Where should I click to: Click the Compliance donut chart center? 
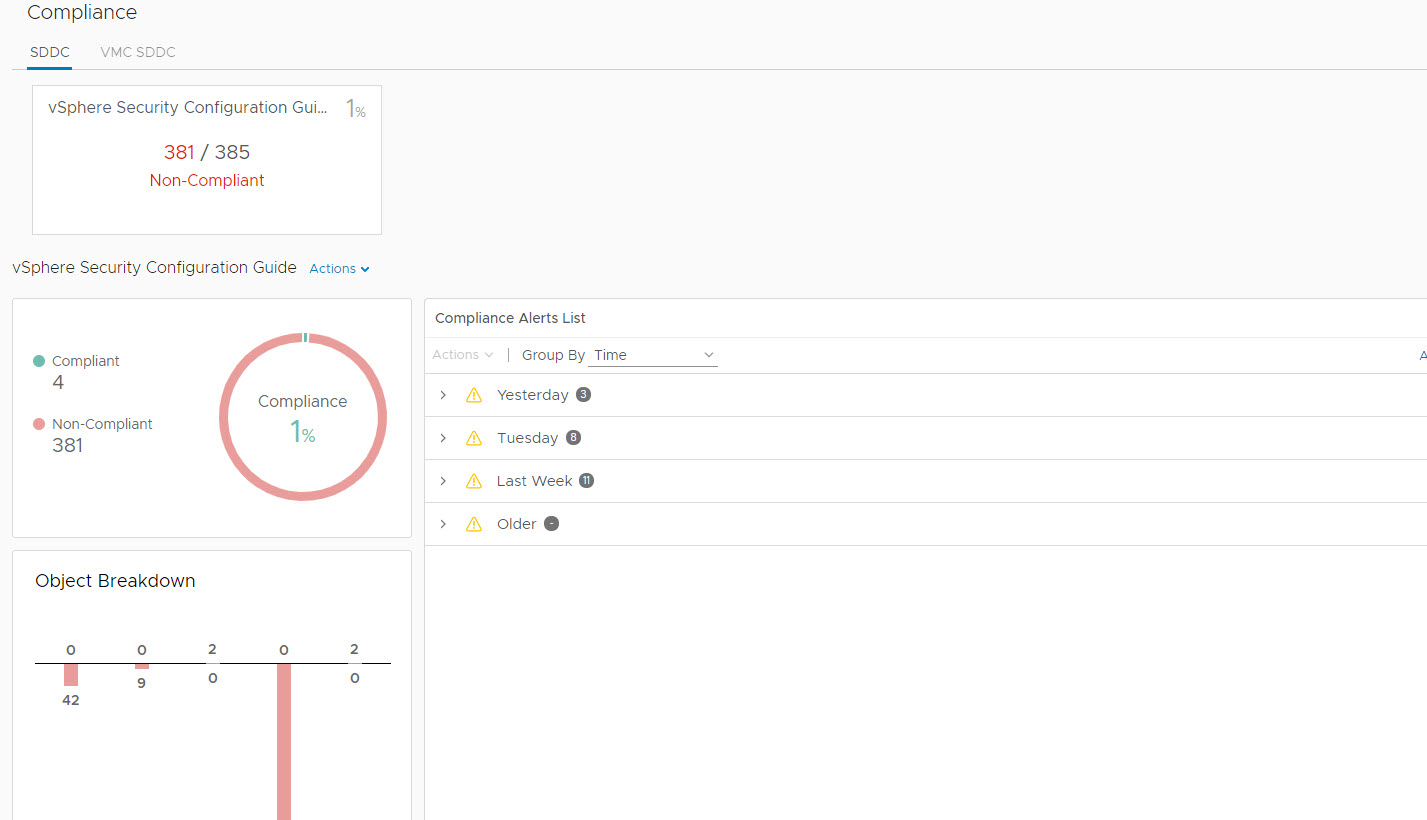coord(302,417)
